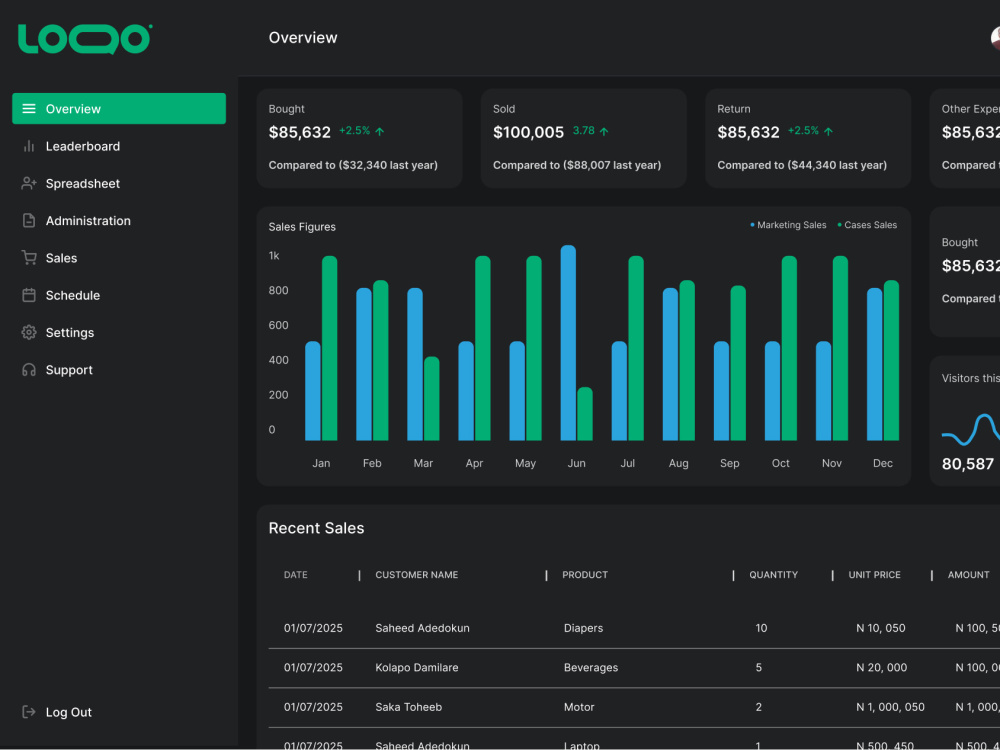Viewport: 1000px width, 750px height.
Task: Select the Sold $100,005 summary card
Action: (584, 138)
